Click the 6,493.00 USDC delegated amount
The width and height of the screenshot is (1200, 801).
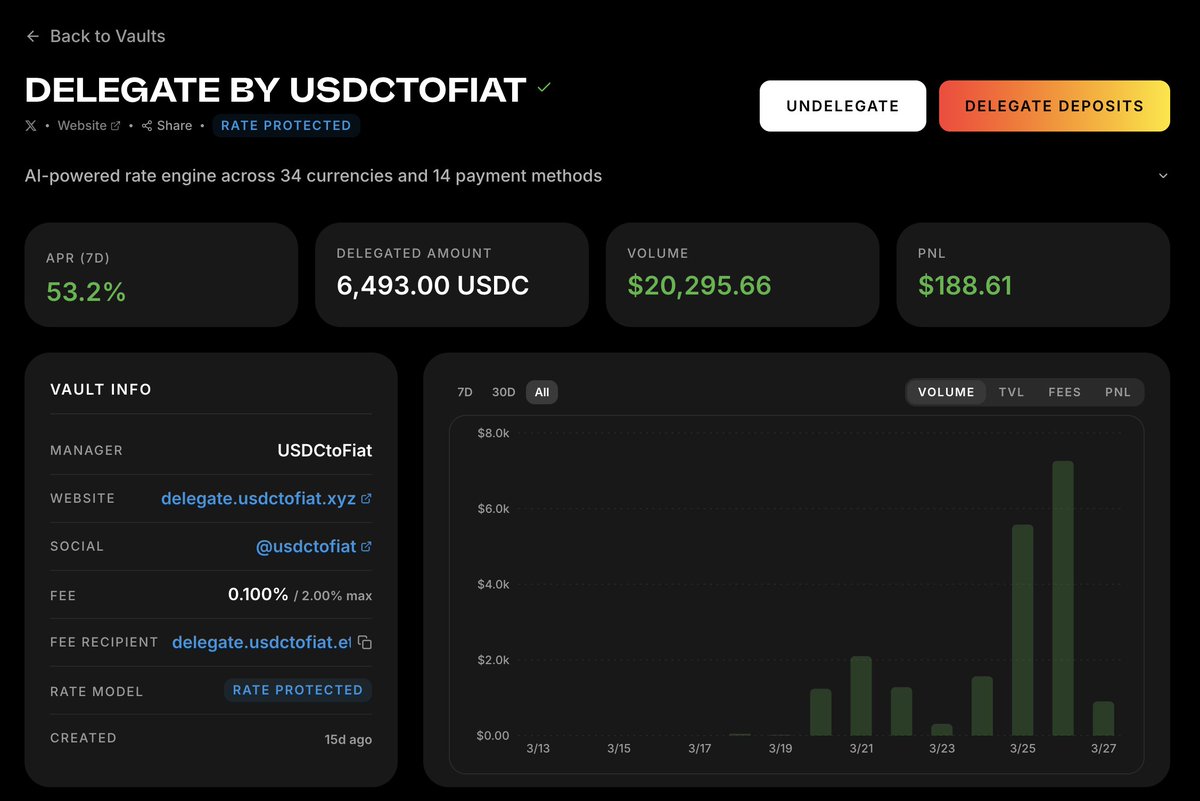433,286
